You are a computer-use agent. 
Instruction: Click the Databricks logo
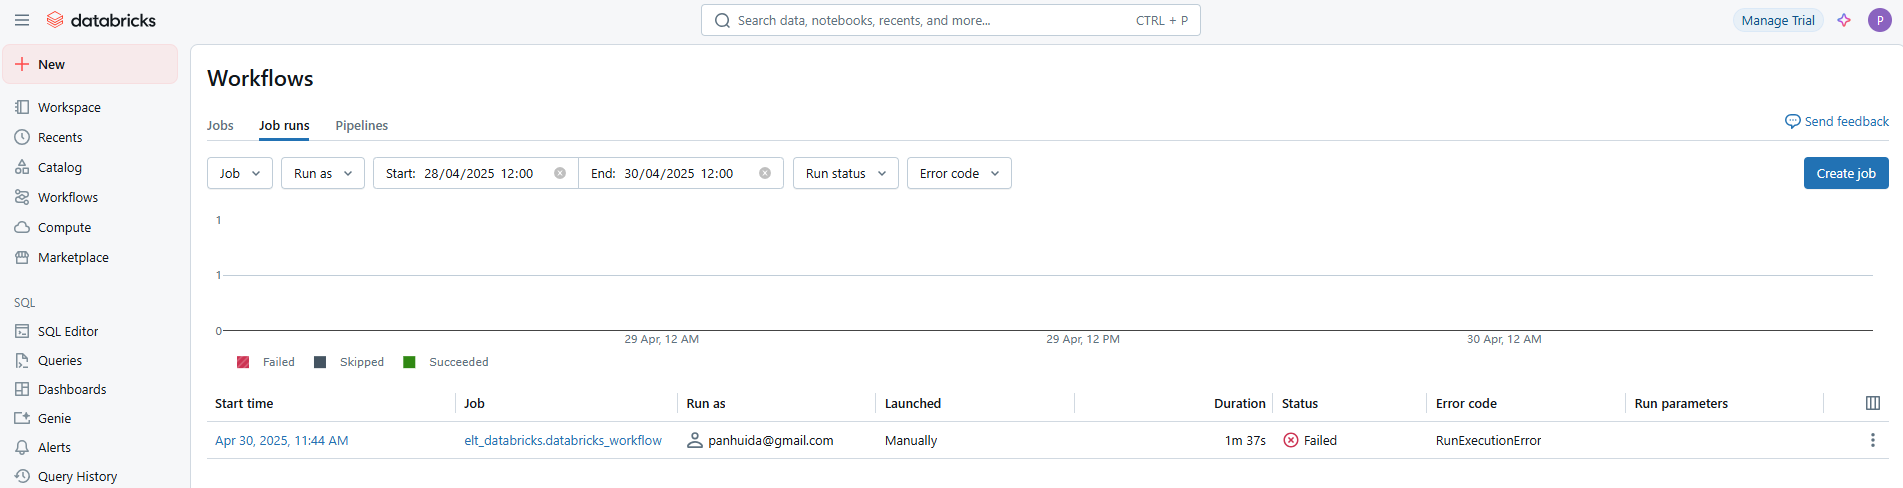click(101, 20)
